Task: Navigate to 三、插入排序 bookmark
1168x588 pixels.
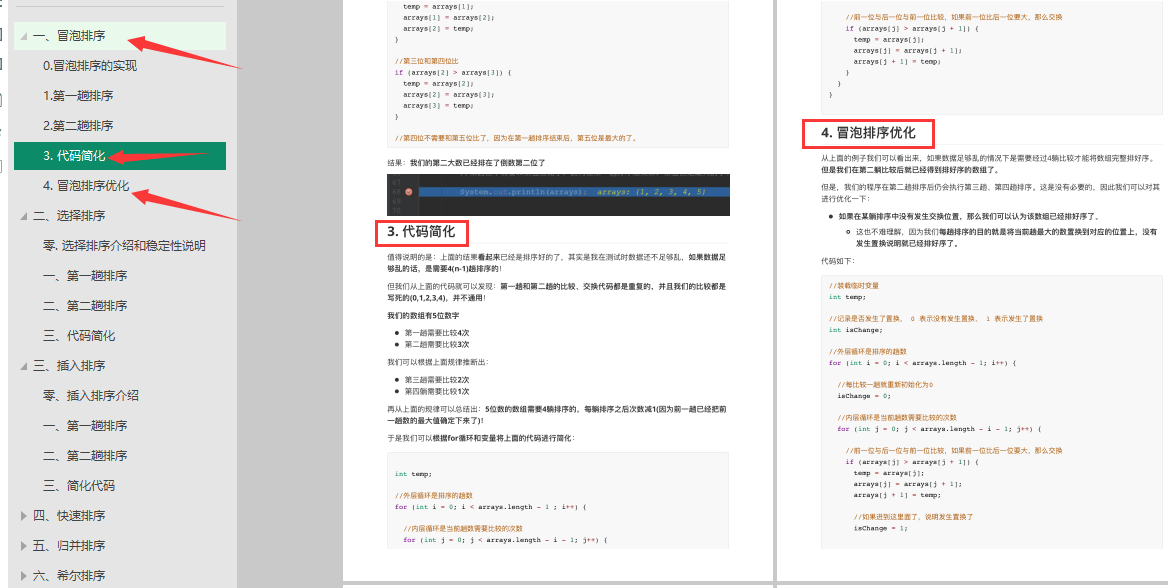Action: [69, 366]
